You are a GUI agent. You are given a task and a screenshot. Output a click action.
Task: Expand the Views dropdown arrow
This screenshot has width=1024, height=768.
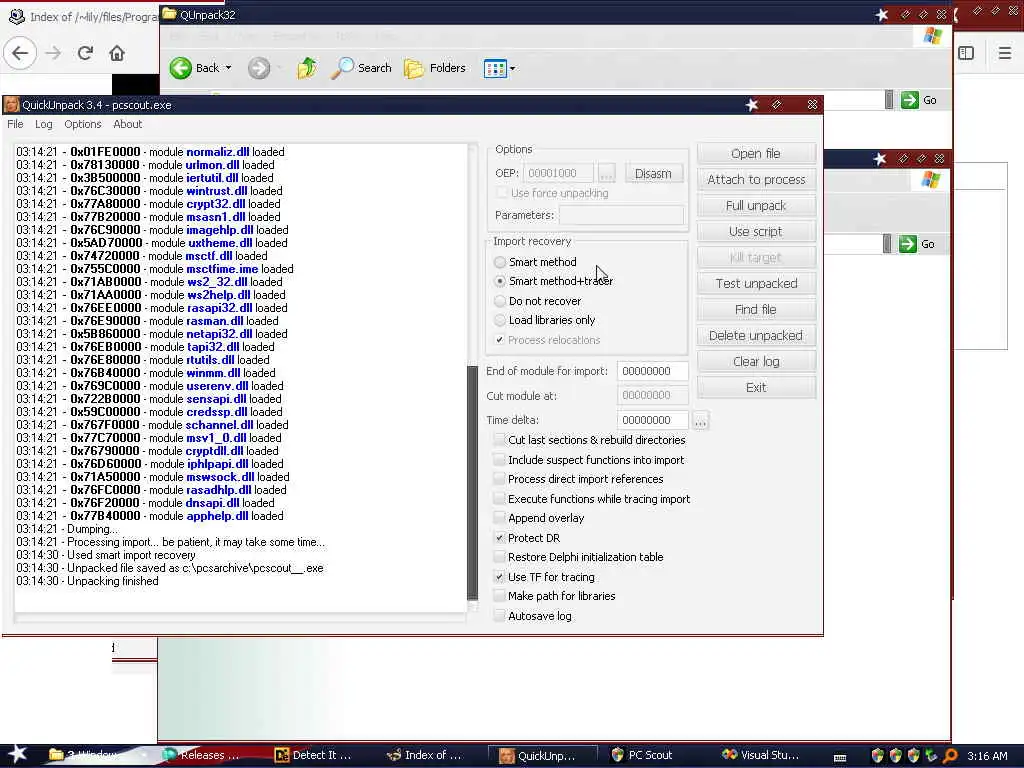pyautogui.click(x=513, y=68)
